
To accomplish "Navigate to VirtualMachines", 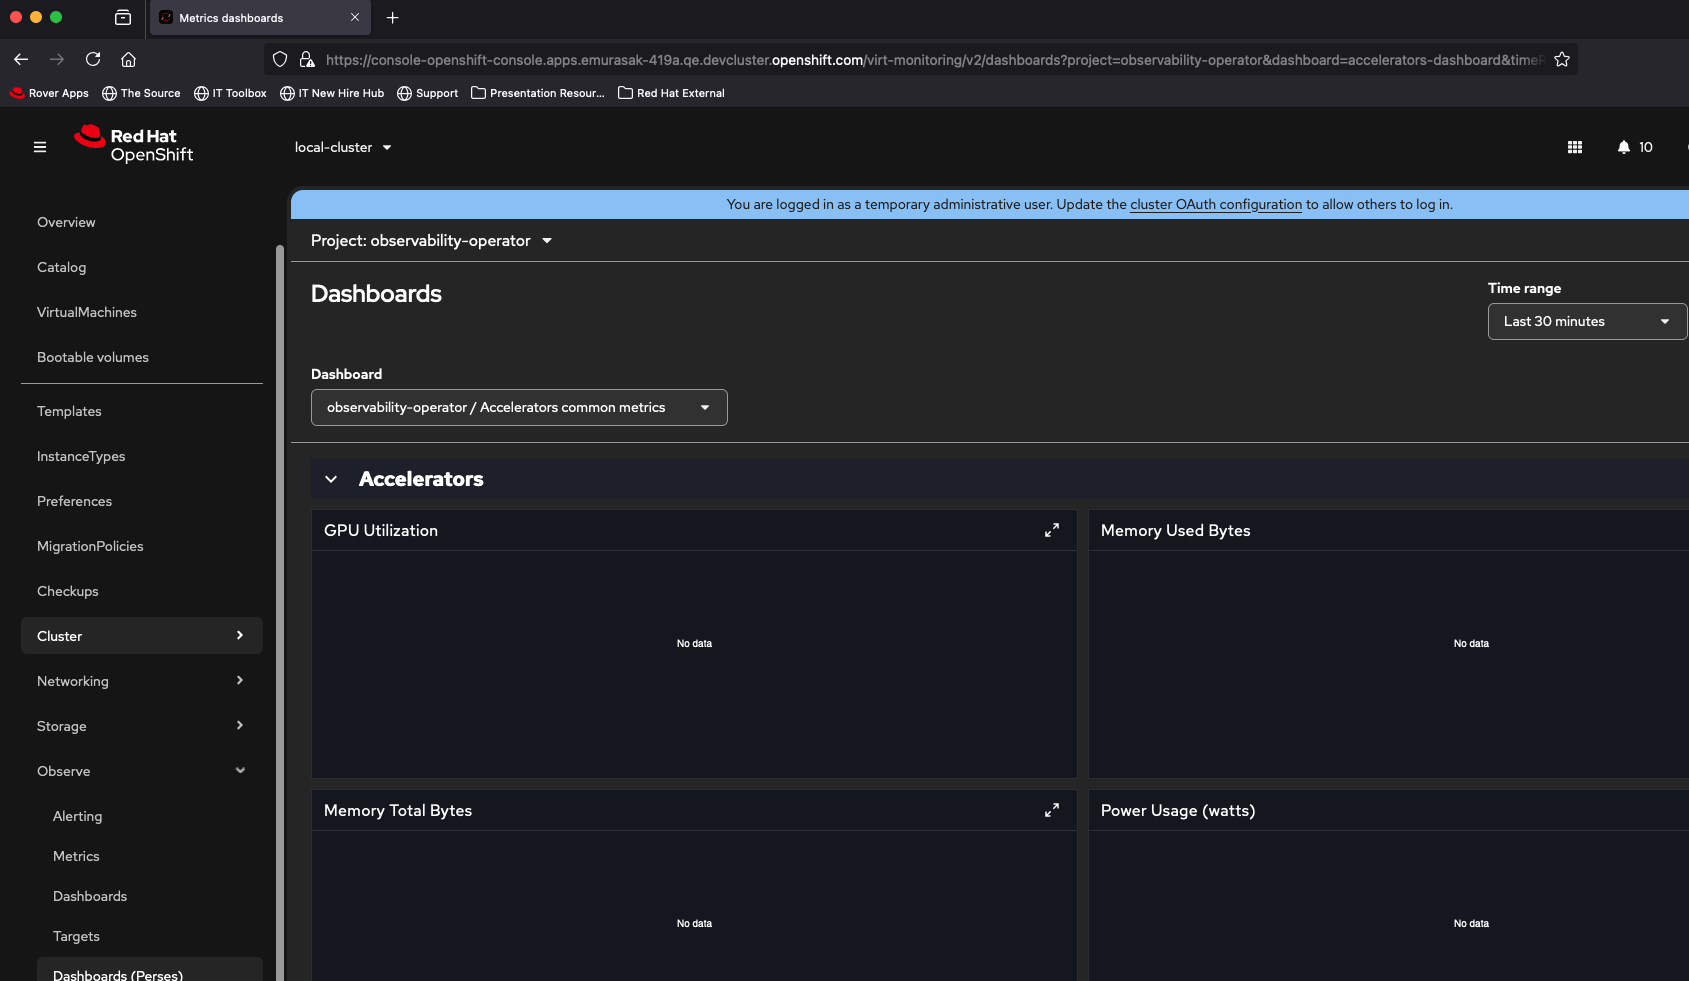I will point(87,312).
